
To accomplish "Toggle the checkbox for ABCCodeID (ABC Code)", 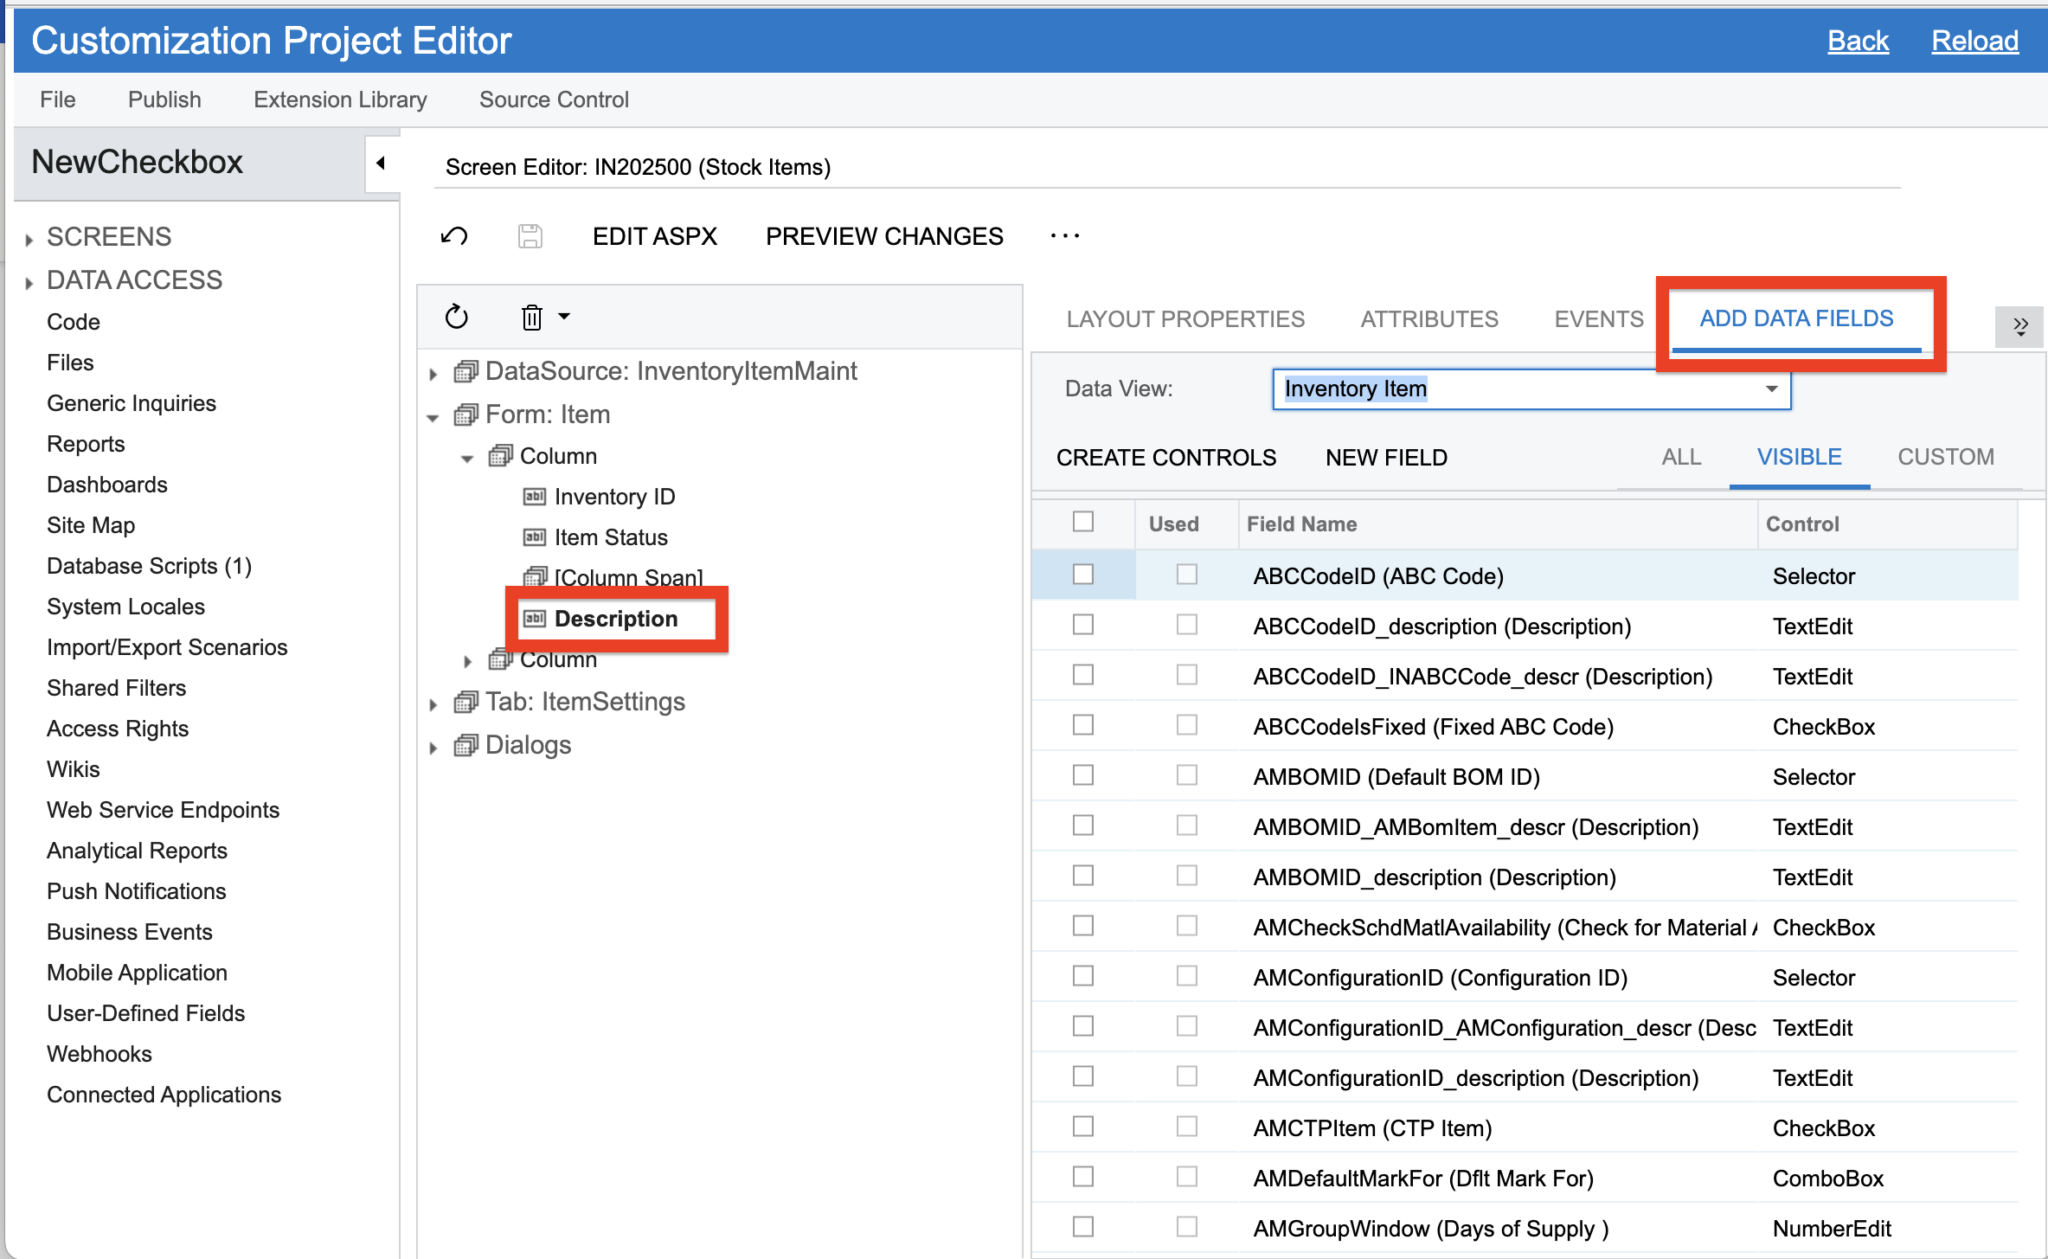I will click(x=1083, y=575).
